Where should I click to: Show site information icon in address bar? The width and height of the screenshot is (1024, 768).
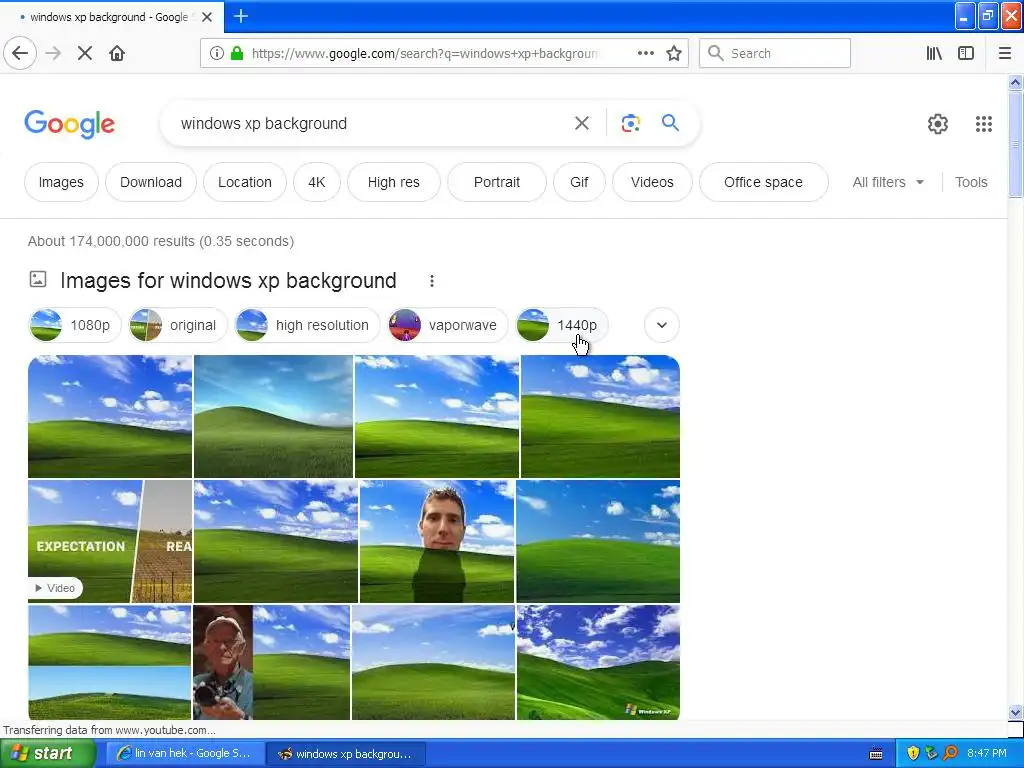tap(217, 53)
